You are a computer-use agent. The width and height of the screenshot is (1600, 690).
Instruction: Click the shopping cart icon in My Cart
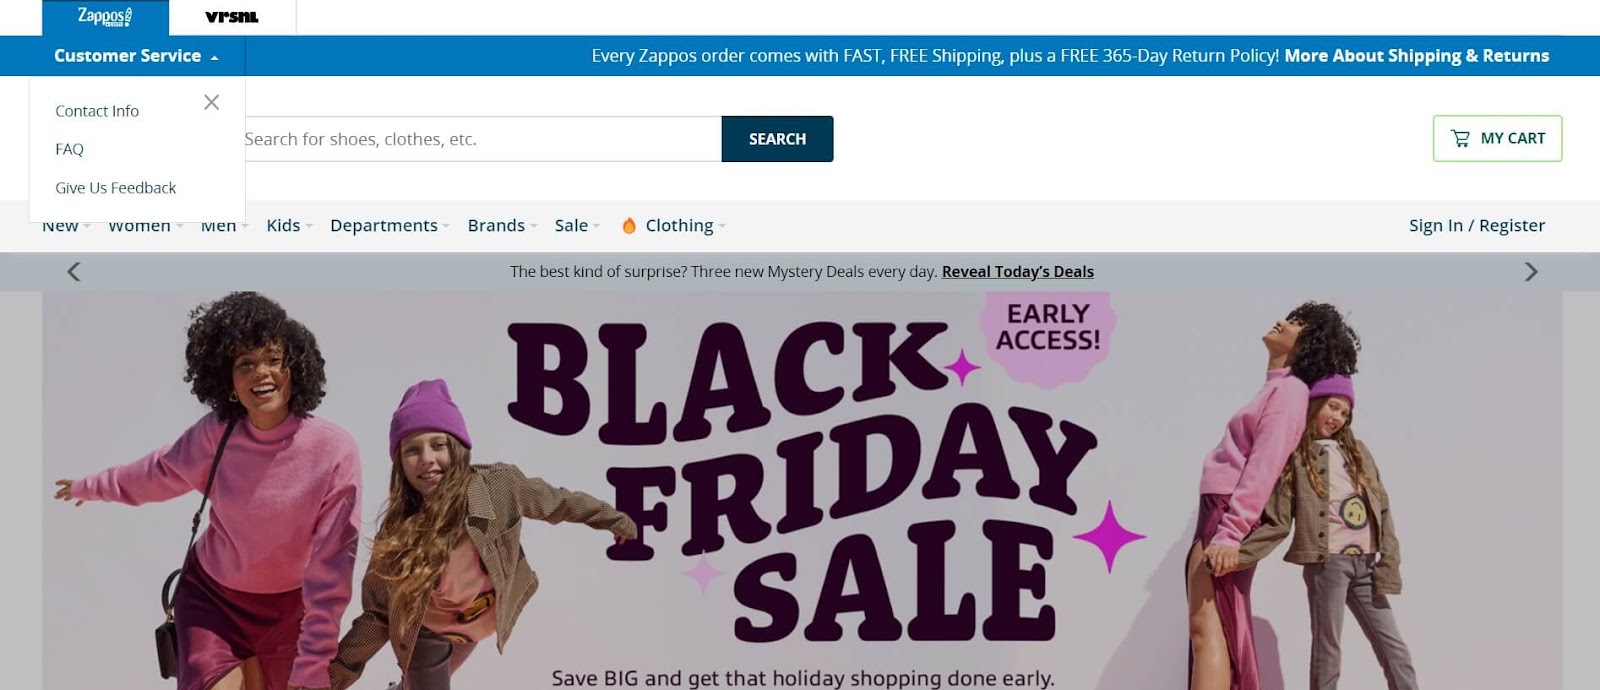pos(1461,138)
